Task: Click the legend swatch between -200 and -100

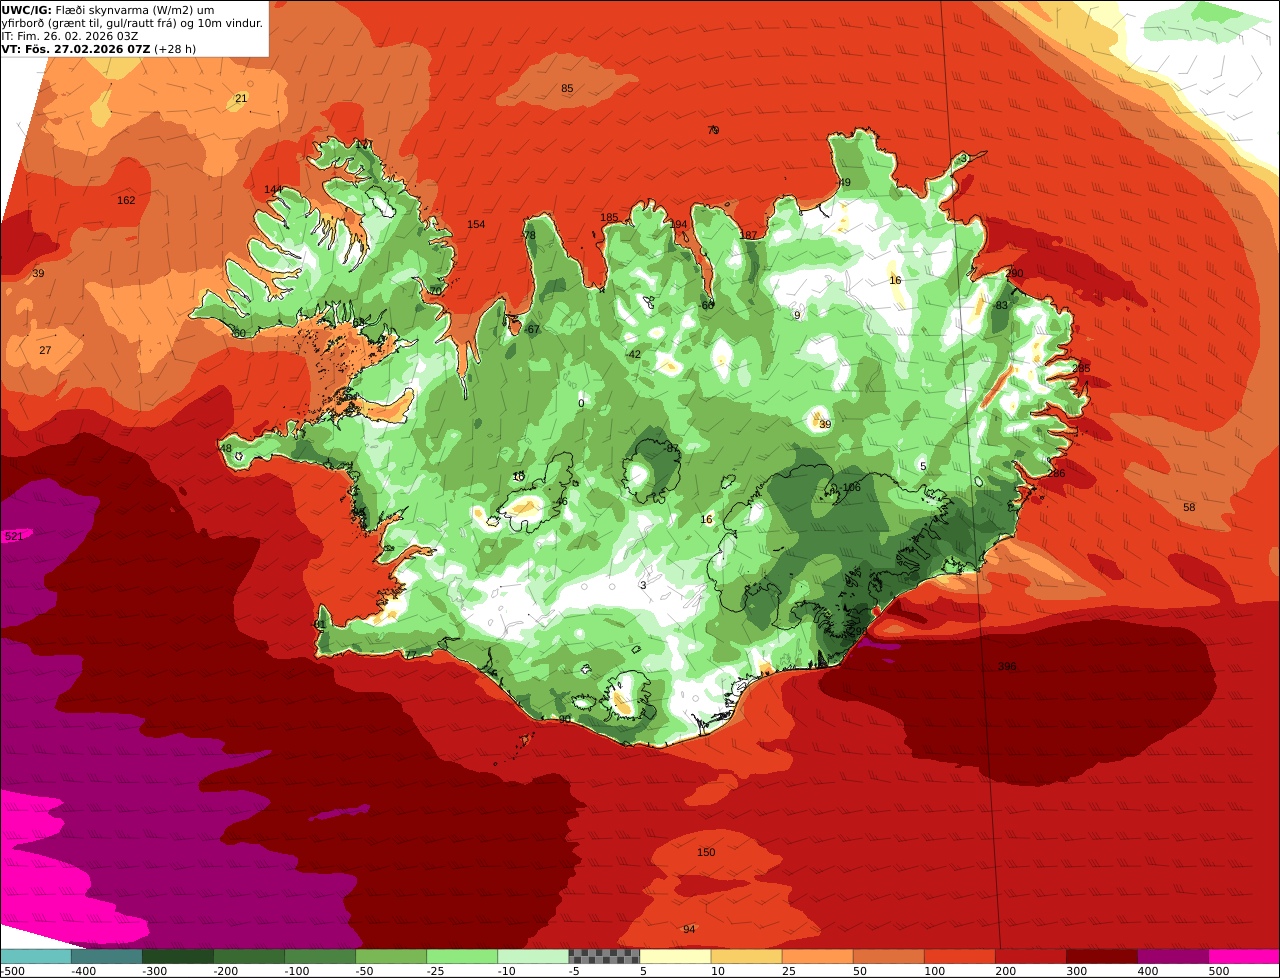Action: point(248,956)
